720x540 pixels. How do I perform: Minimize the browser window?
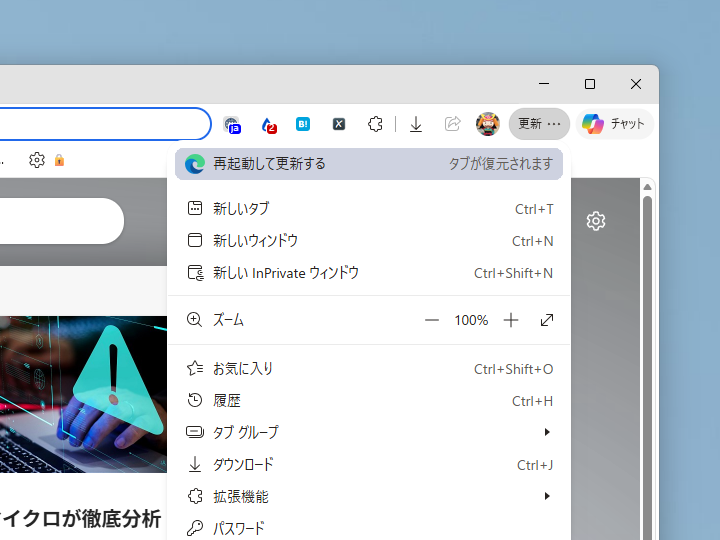pos(544,84)
